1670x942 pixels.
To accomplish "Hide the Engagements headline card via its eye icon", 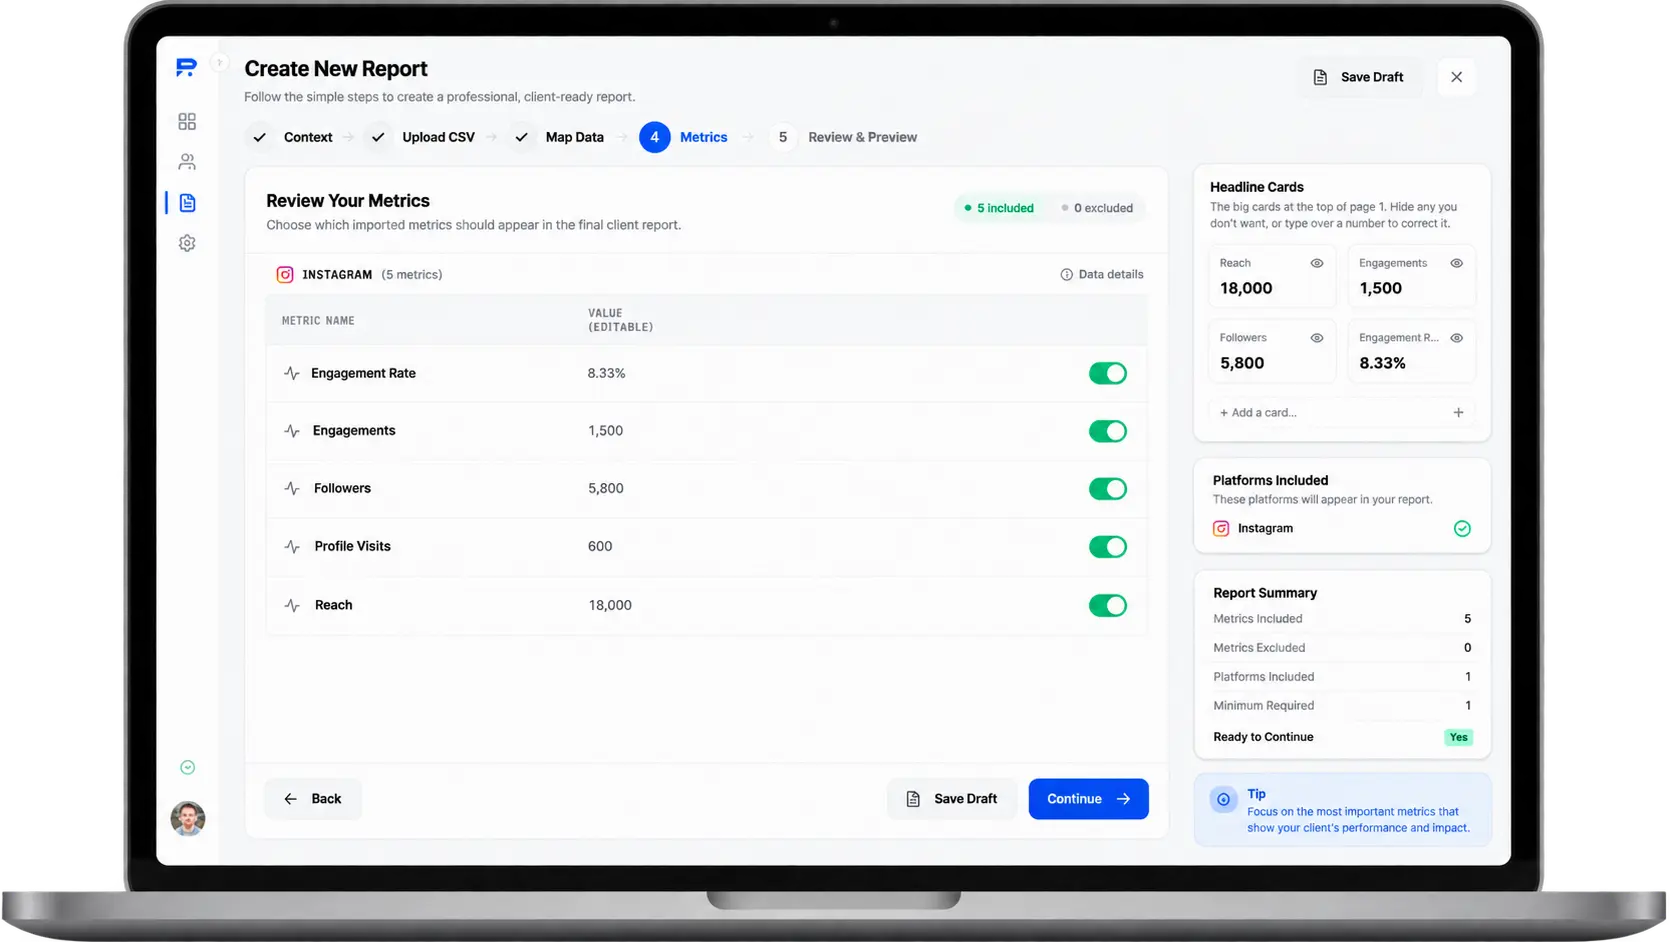I will (x=1456, y=263).
